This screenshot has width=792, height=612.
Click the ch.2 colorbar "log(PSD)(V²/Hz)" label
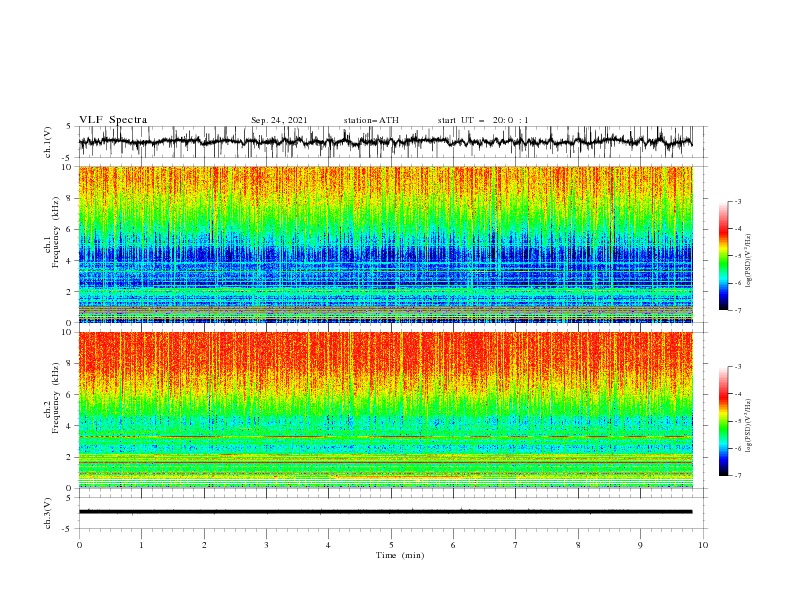click(x=748, y=426)
